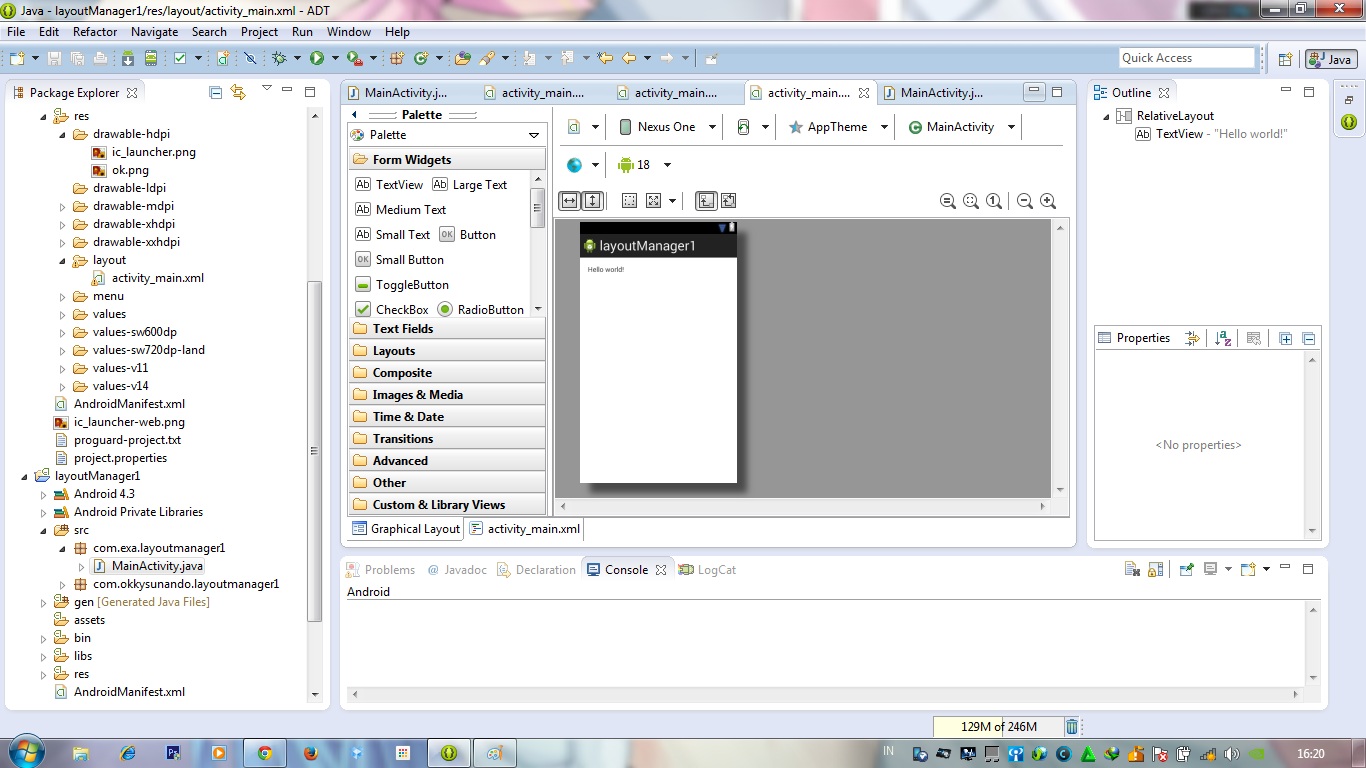Open Internet Explorer from the taskbar
The height and width of the screenshot is (768, 1366).
click(127, 753)
